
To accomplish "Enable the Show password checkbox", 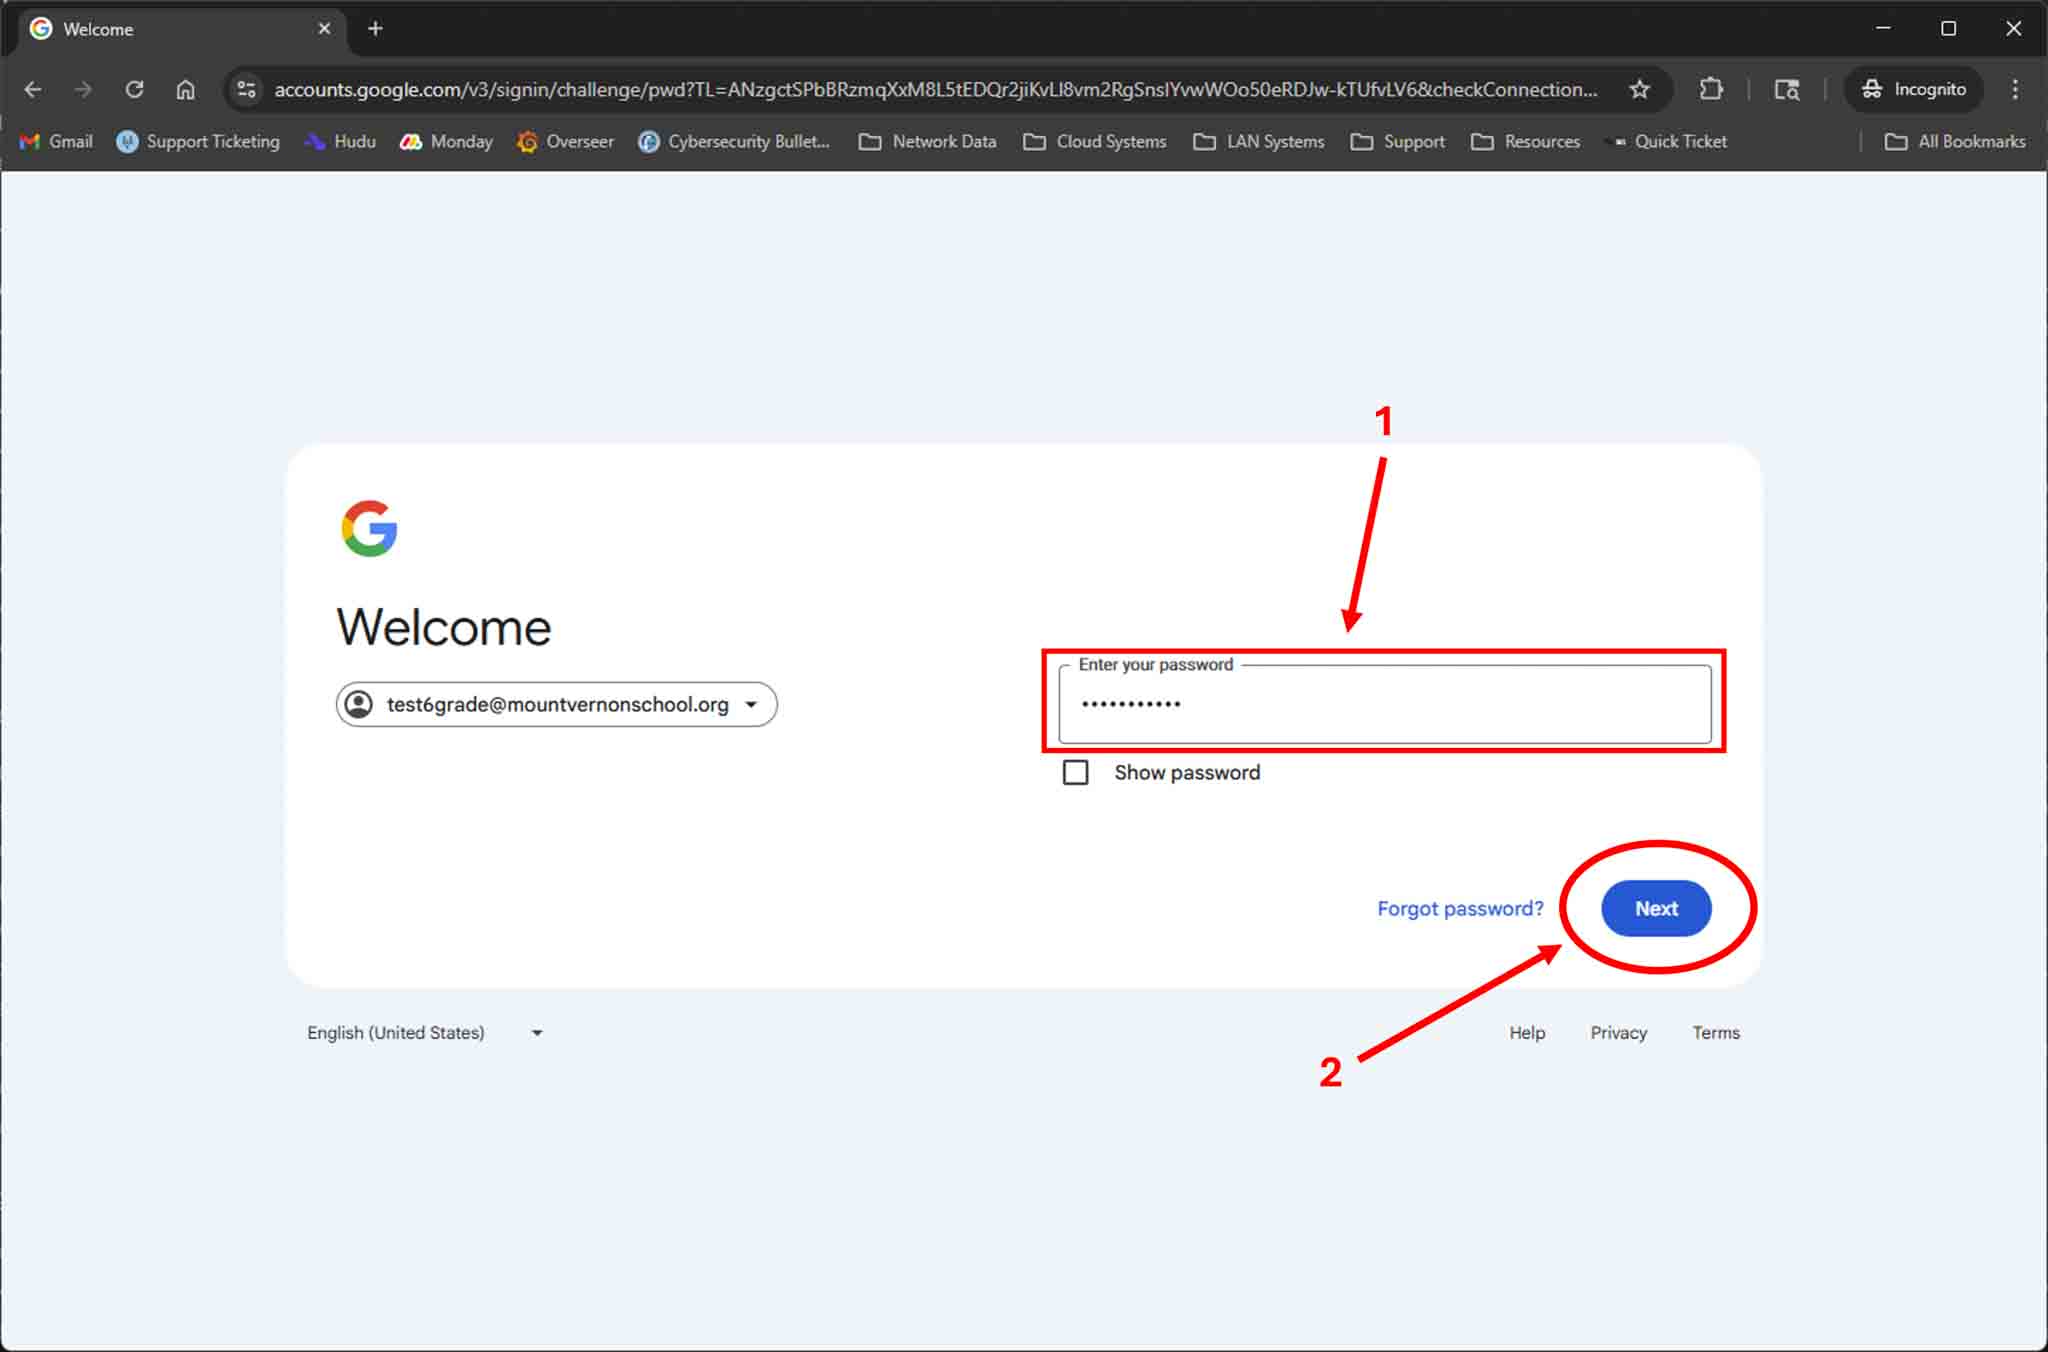I will [1076, 772].
